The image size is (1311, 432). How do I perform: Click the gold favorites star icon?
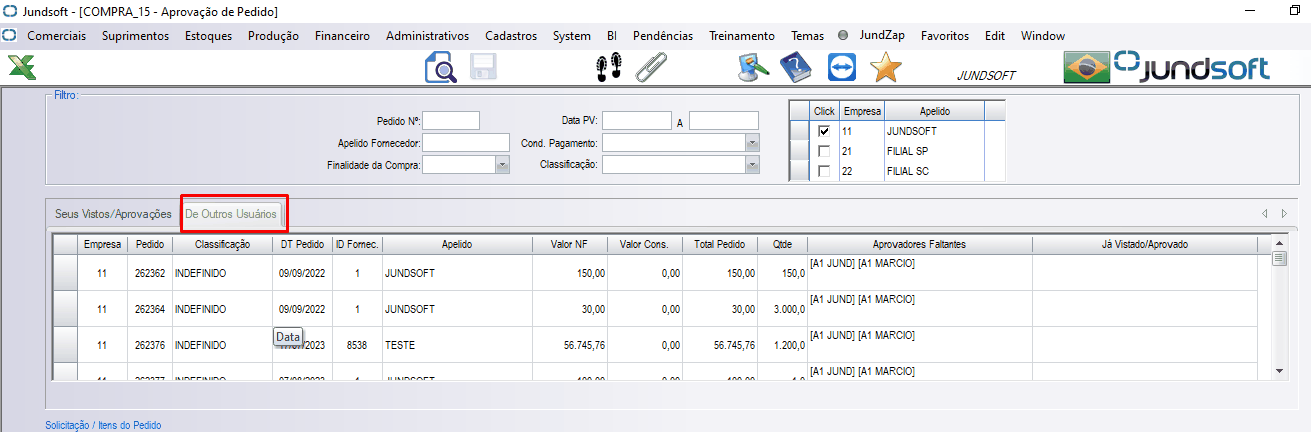coord(885,68)
